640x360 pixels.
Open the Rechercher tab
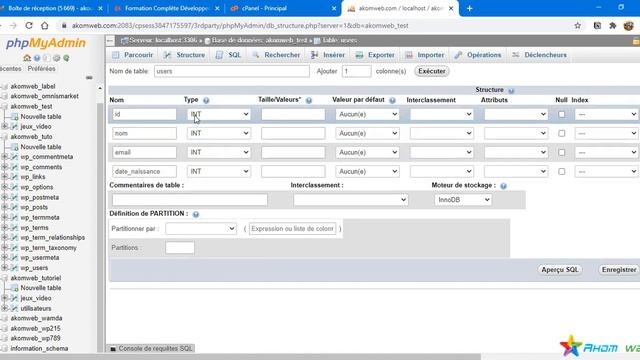tap(276, 55)
